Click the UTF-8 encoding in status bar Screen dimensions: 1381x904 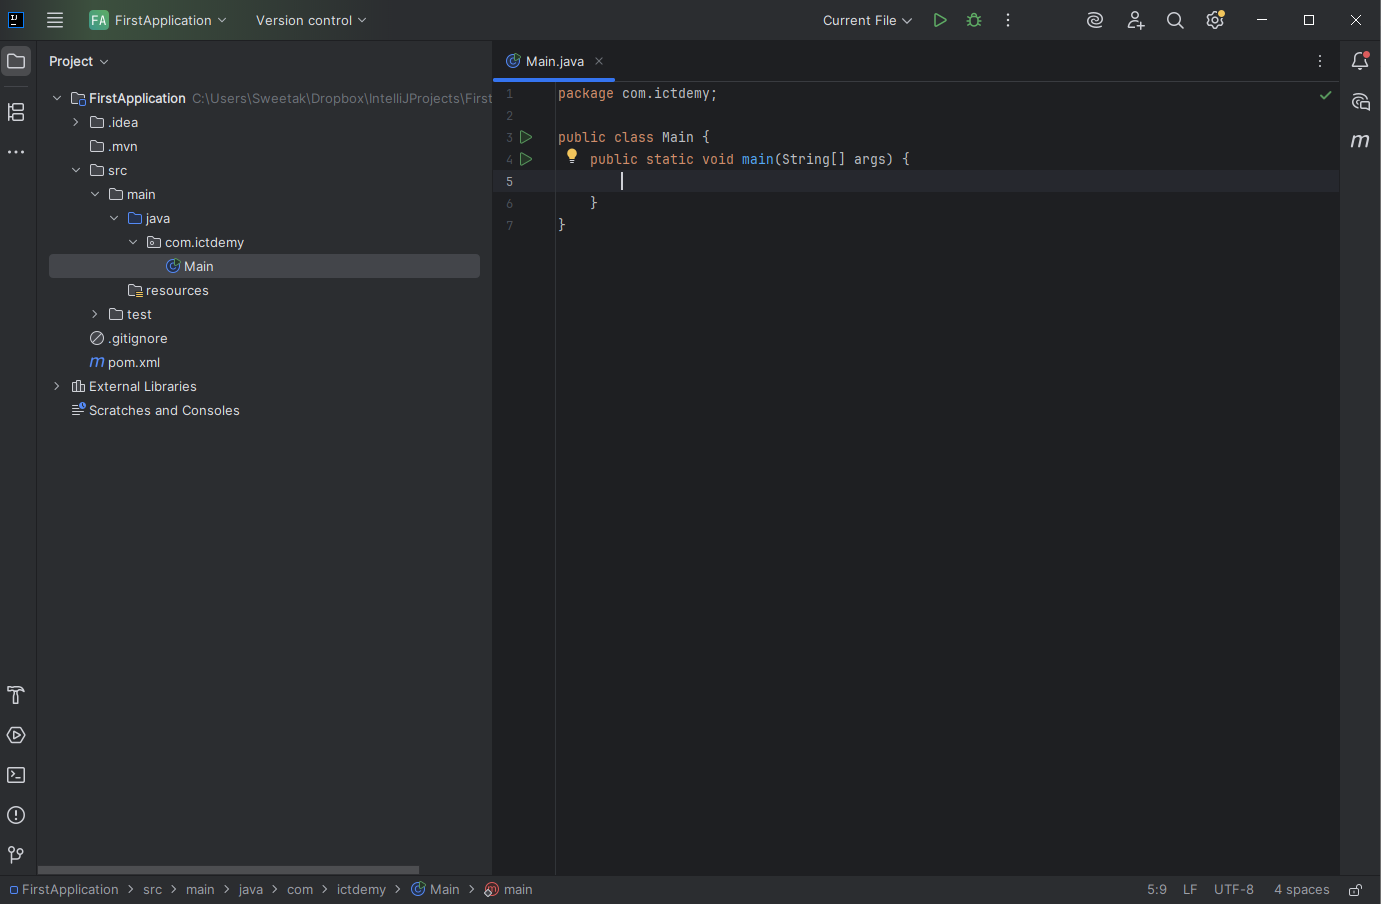[x=1233, y=890]
